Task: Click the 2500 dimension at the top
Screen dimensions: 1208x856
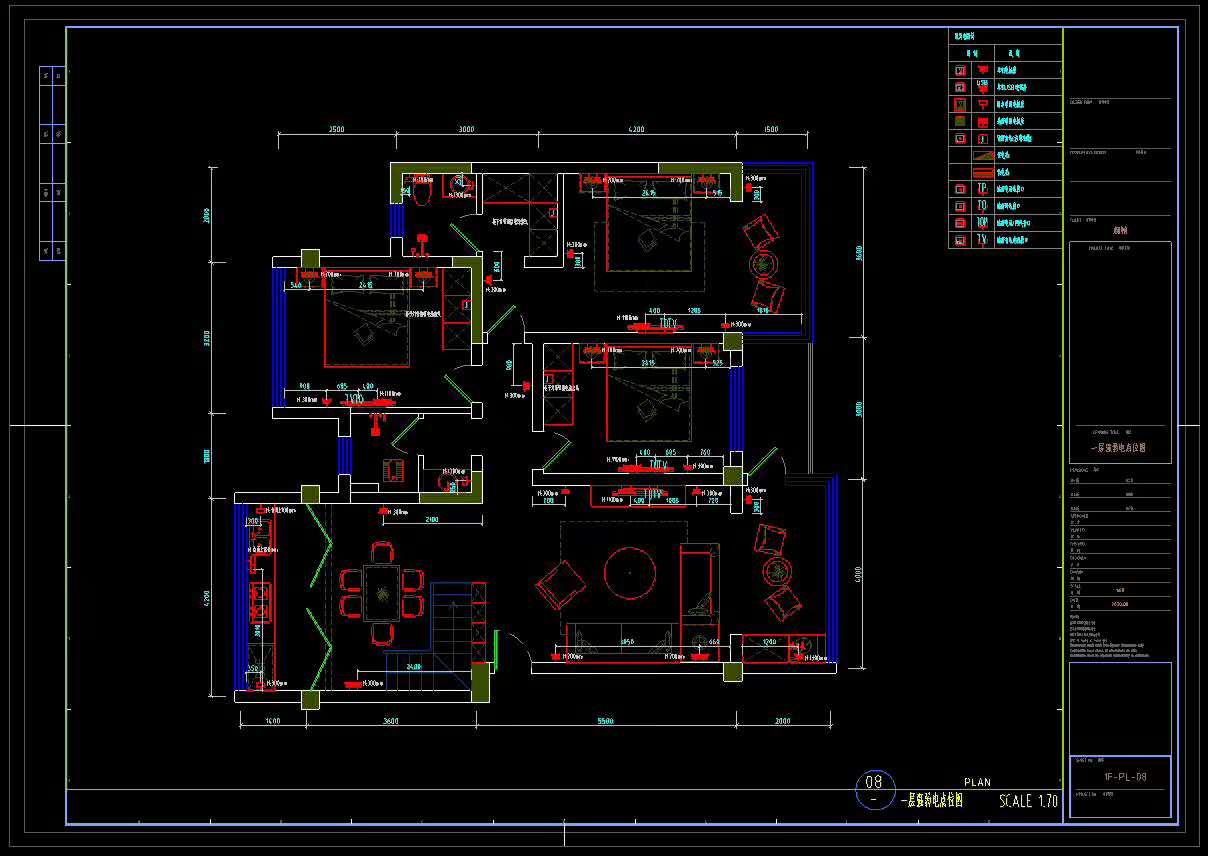Action: [336, 130]
